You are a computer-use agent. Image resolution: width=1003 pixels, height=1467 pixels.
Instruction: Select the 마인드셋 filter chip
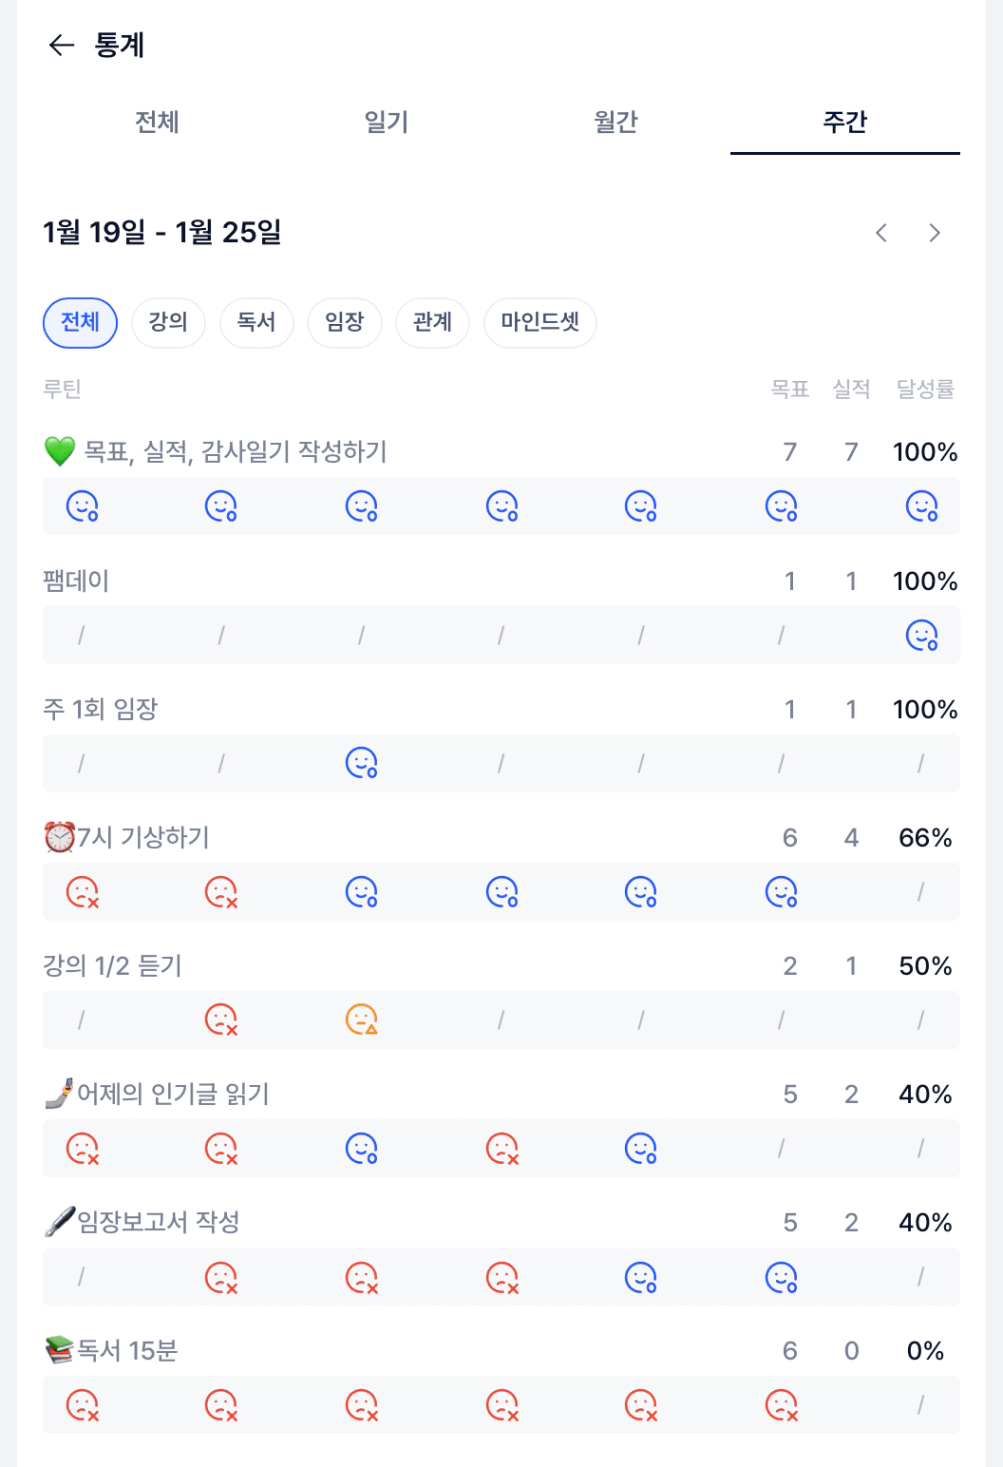point(540,322)
